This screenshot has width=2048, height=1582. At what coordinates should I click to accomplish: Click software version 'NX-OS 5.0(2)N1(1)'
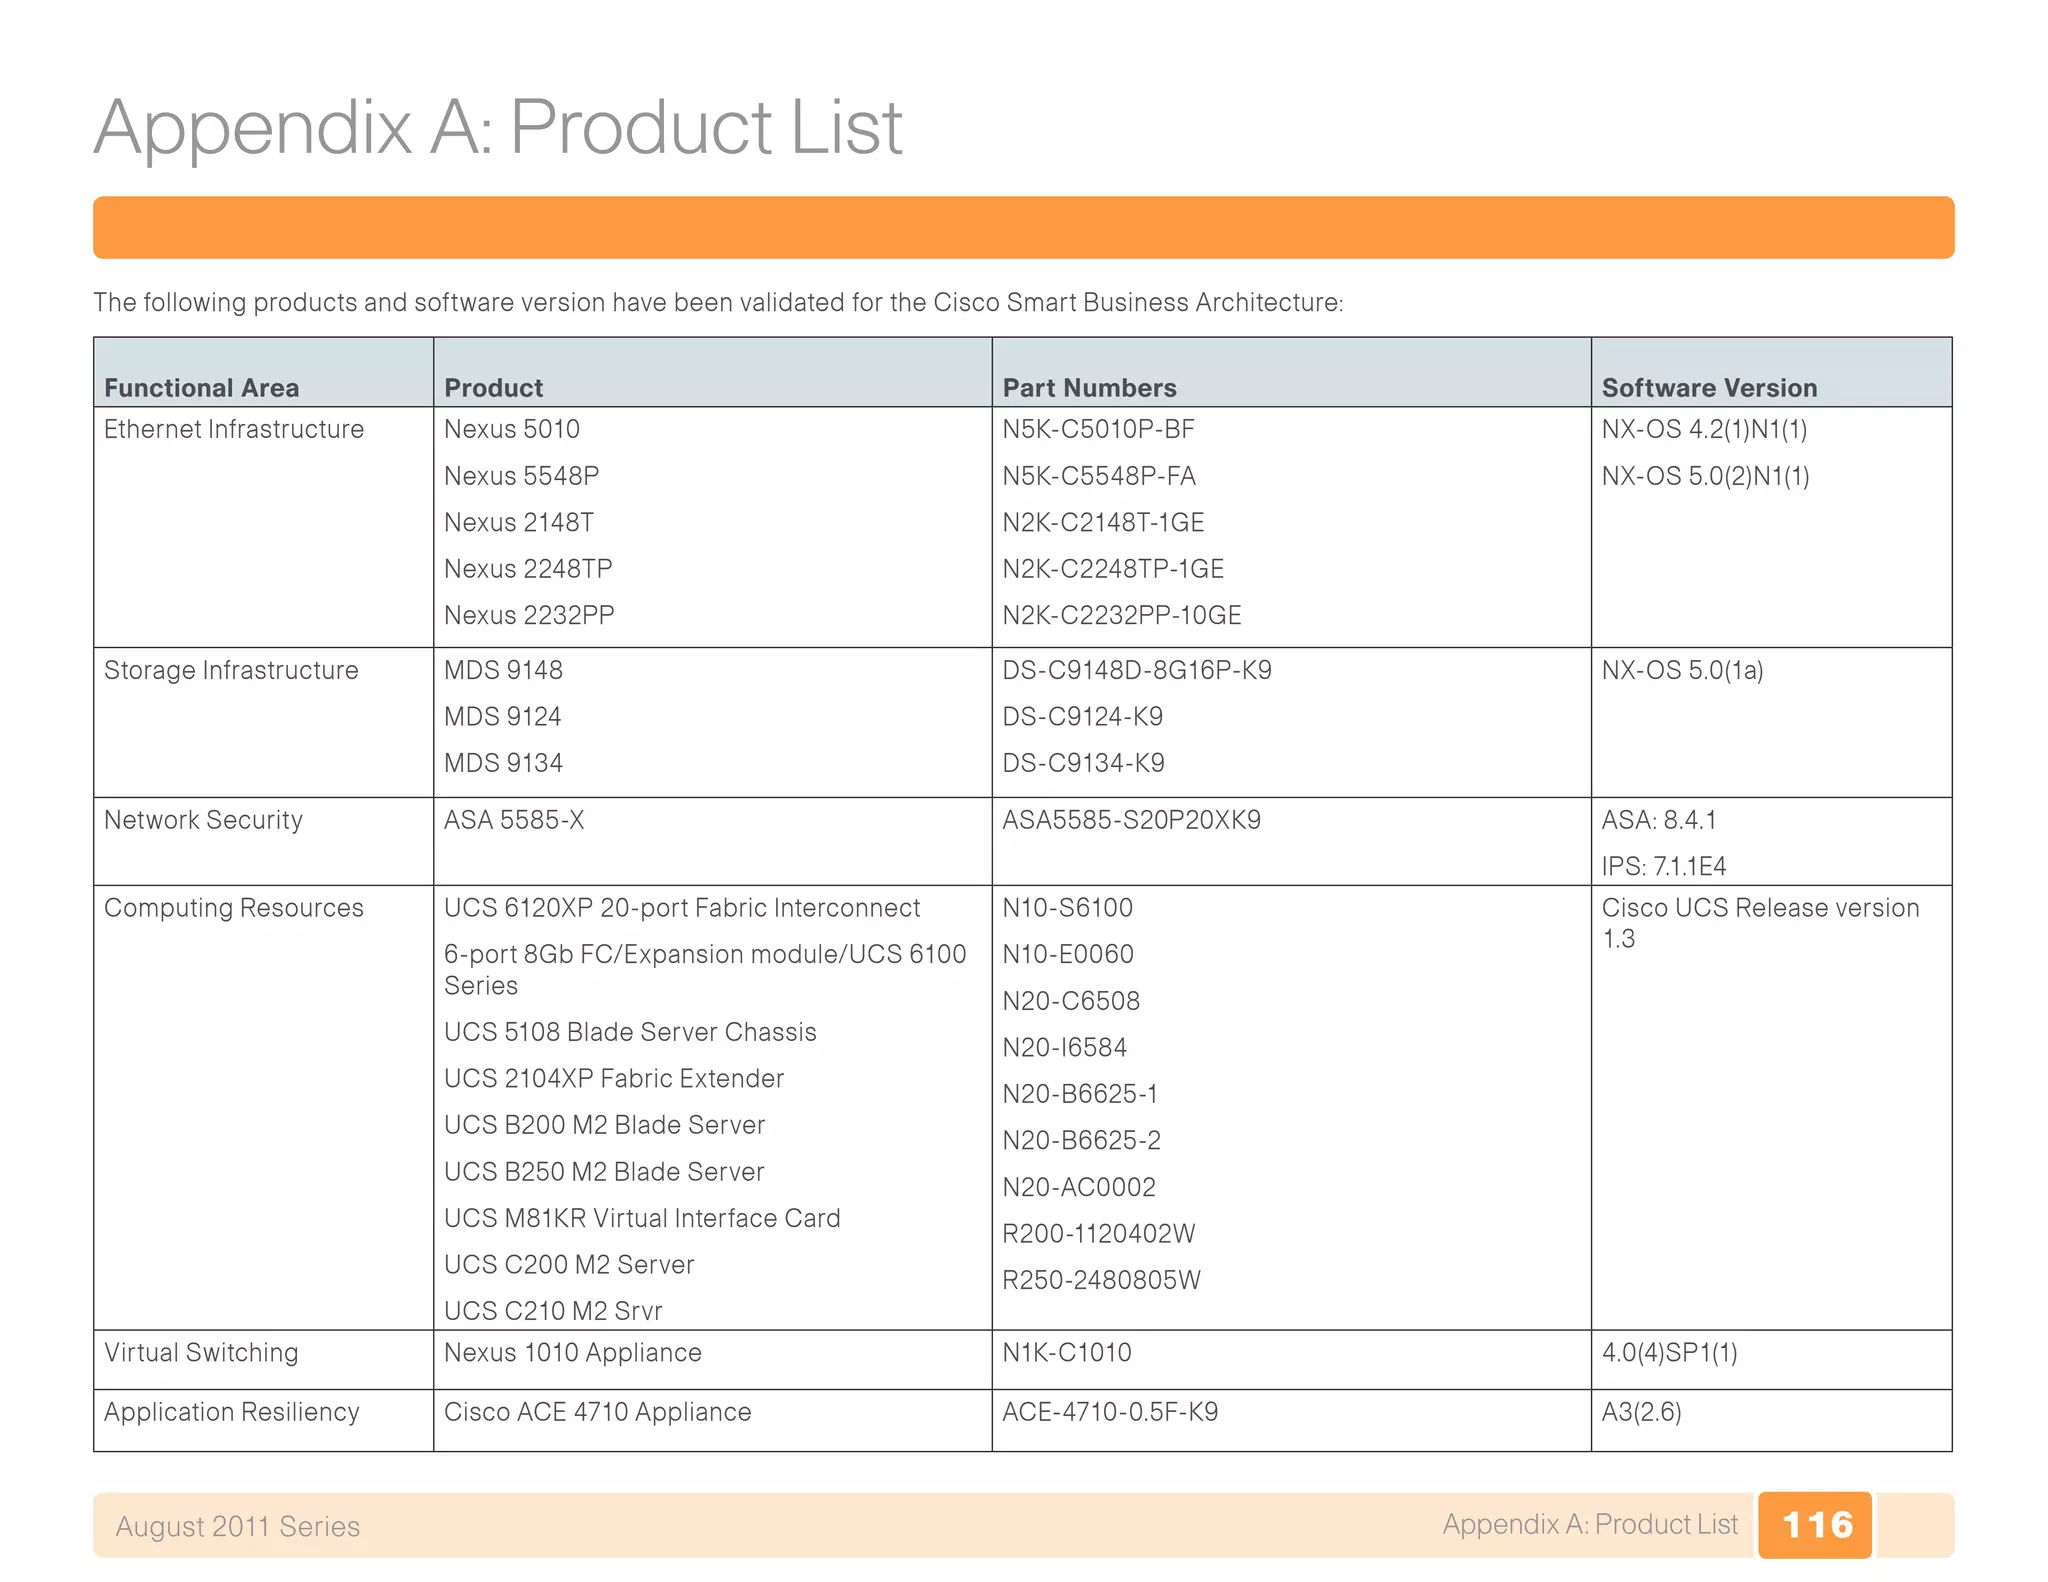coord(1706,476)
